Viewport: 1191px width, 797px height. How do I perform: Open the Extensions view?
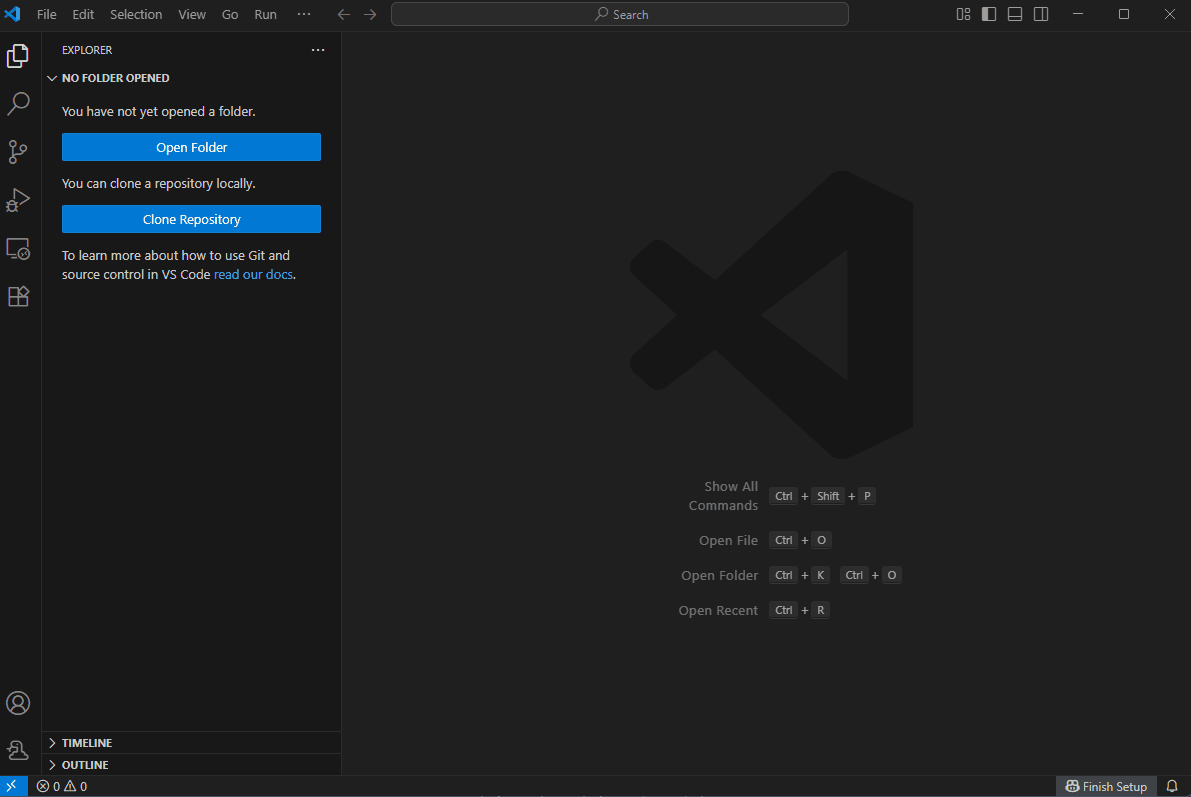[18, 296]
